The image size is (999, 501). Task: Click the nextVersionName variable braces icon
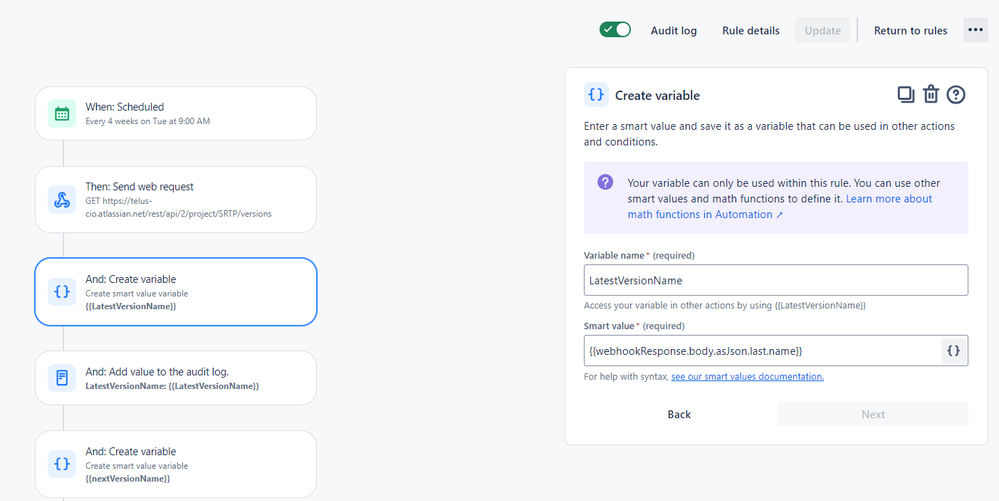coord(62,464)
